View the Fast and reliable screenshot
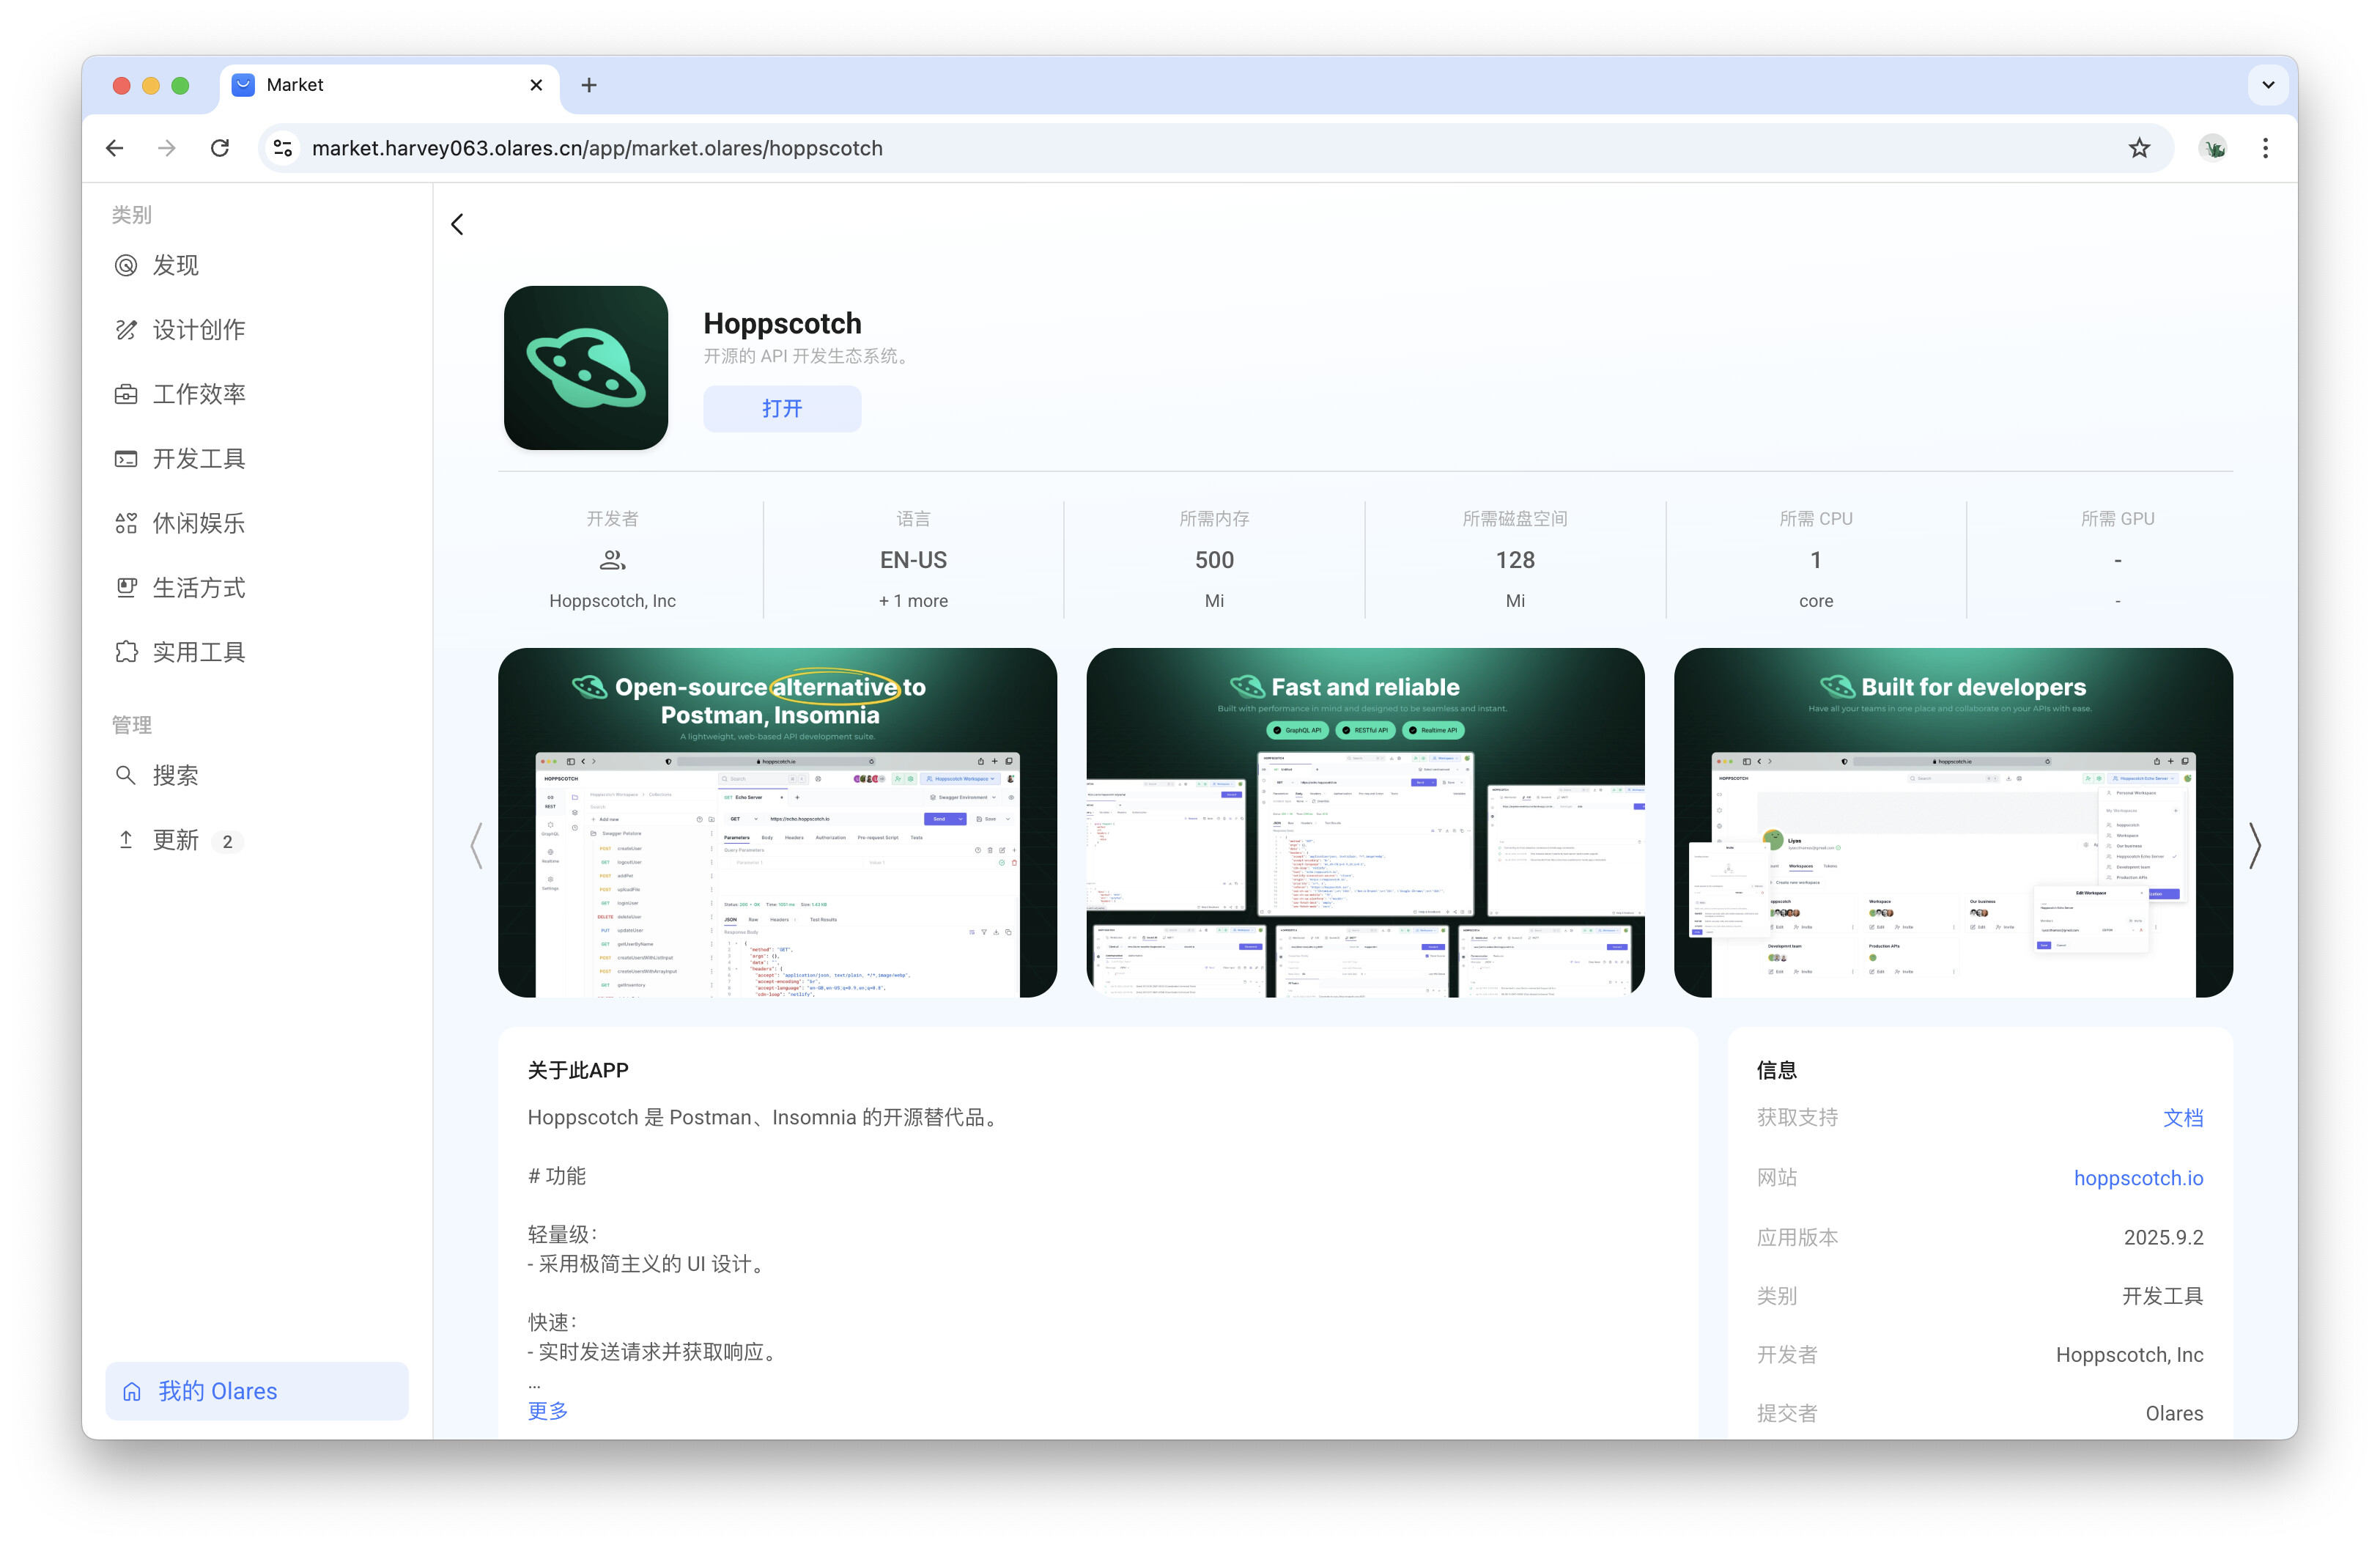The height and width of the screenshot is (1548, 2380). pos(1364,822)
